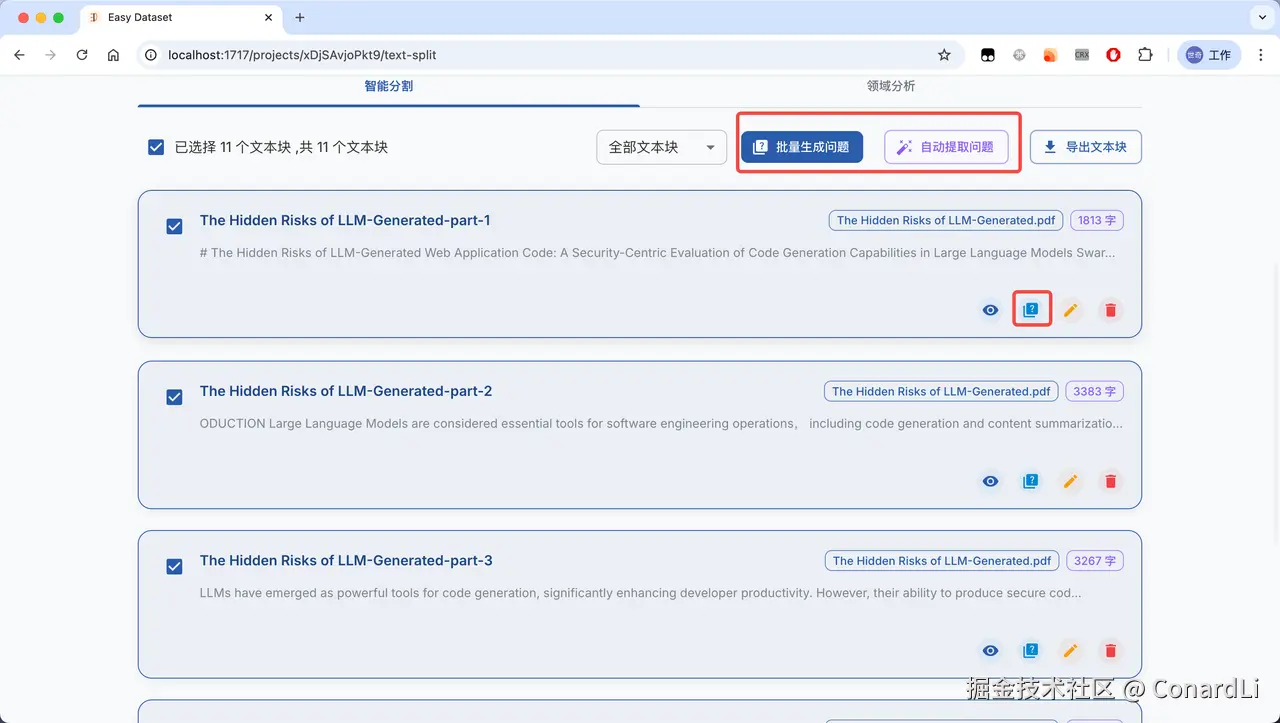Screen dimensions: 1280x723
Task: Click the CRX extension icon
Action: point(1082,55)
